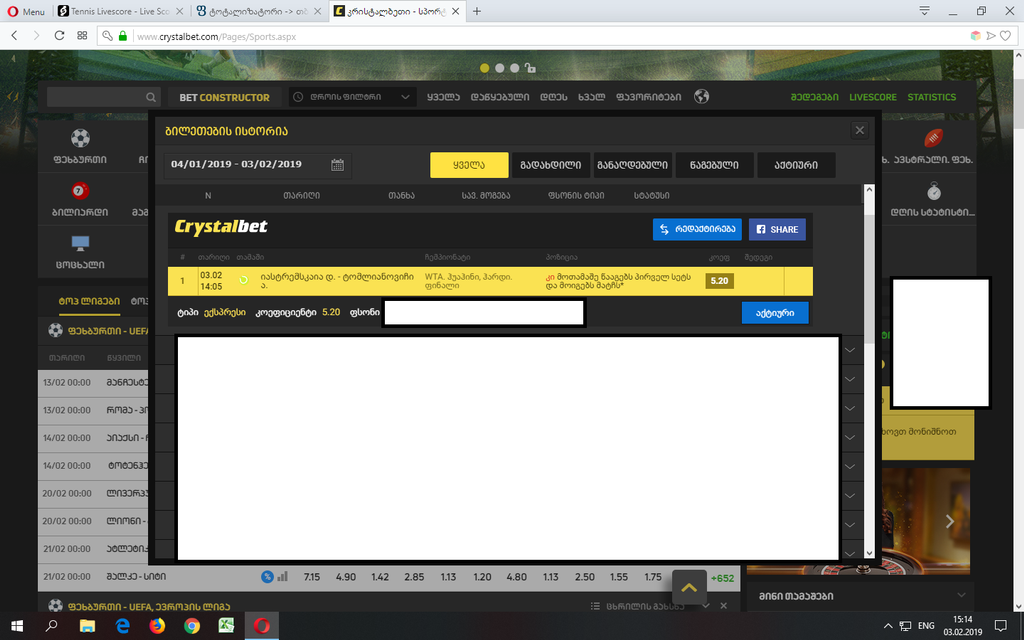Click the pending status circle icon in bet row
The width and height of the screenshot is (1024, 640).
pyautogui.click(x=244, y=280)
